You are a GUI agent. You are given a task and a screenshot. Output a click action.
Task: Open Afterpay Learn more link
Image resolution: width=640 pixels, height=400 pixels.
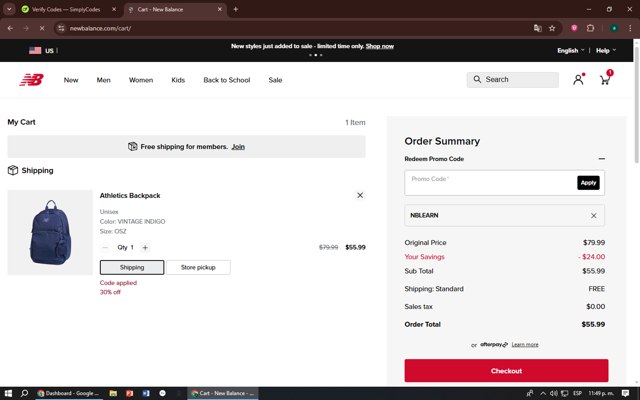click(525, 344)
